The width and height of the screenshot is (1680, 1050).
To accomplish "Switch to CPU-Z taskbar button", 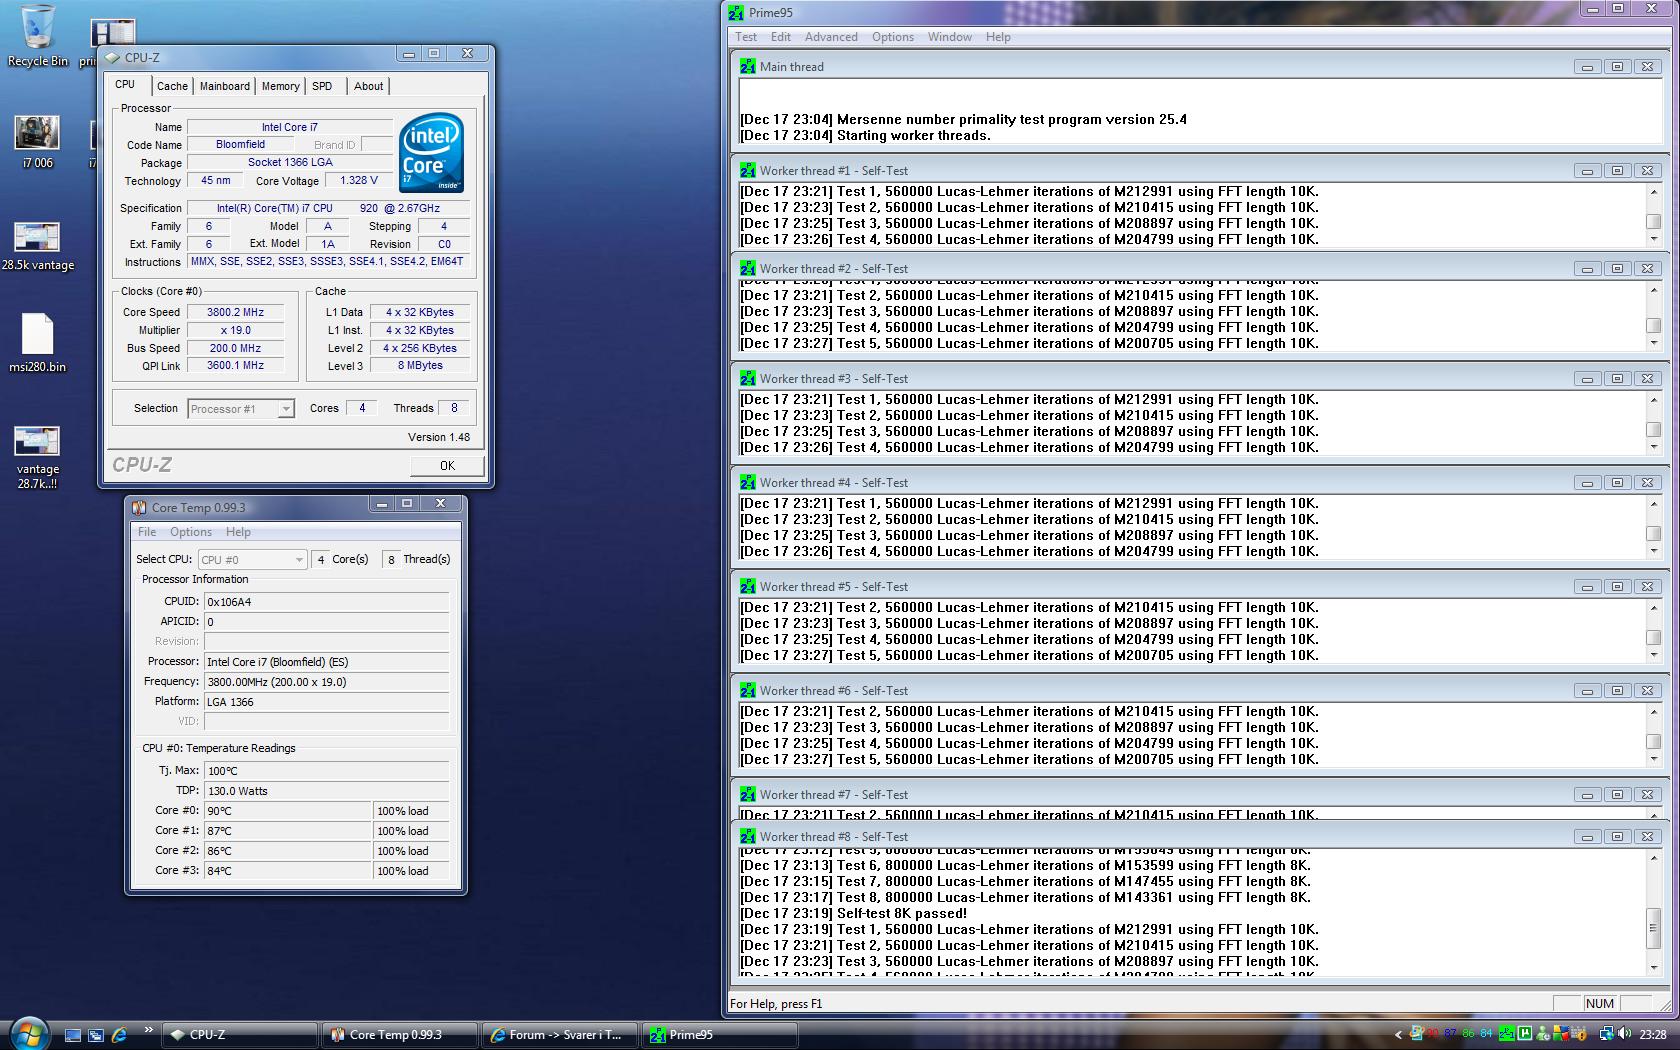I will tap(240, 1035).
